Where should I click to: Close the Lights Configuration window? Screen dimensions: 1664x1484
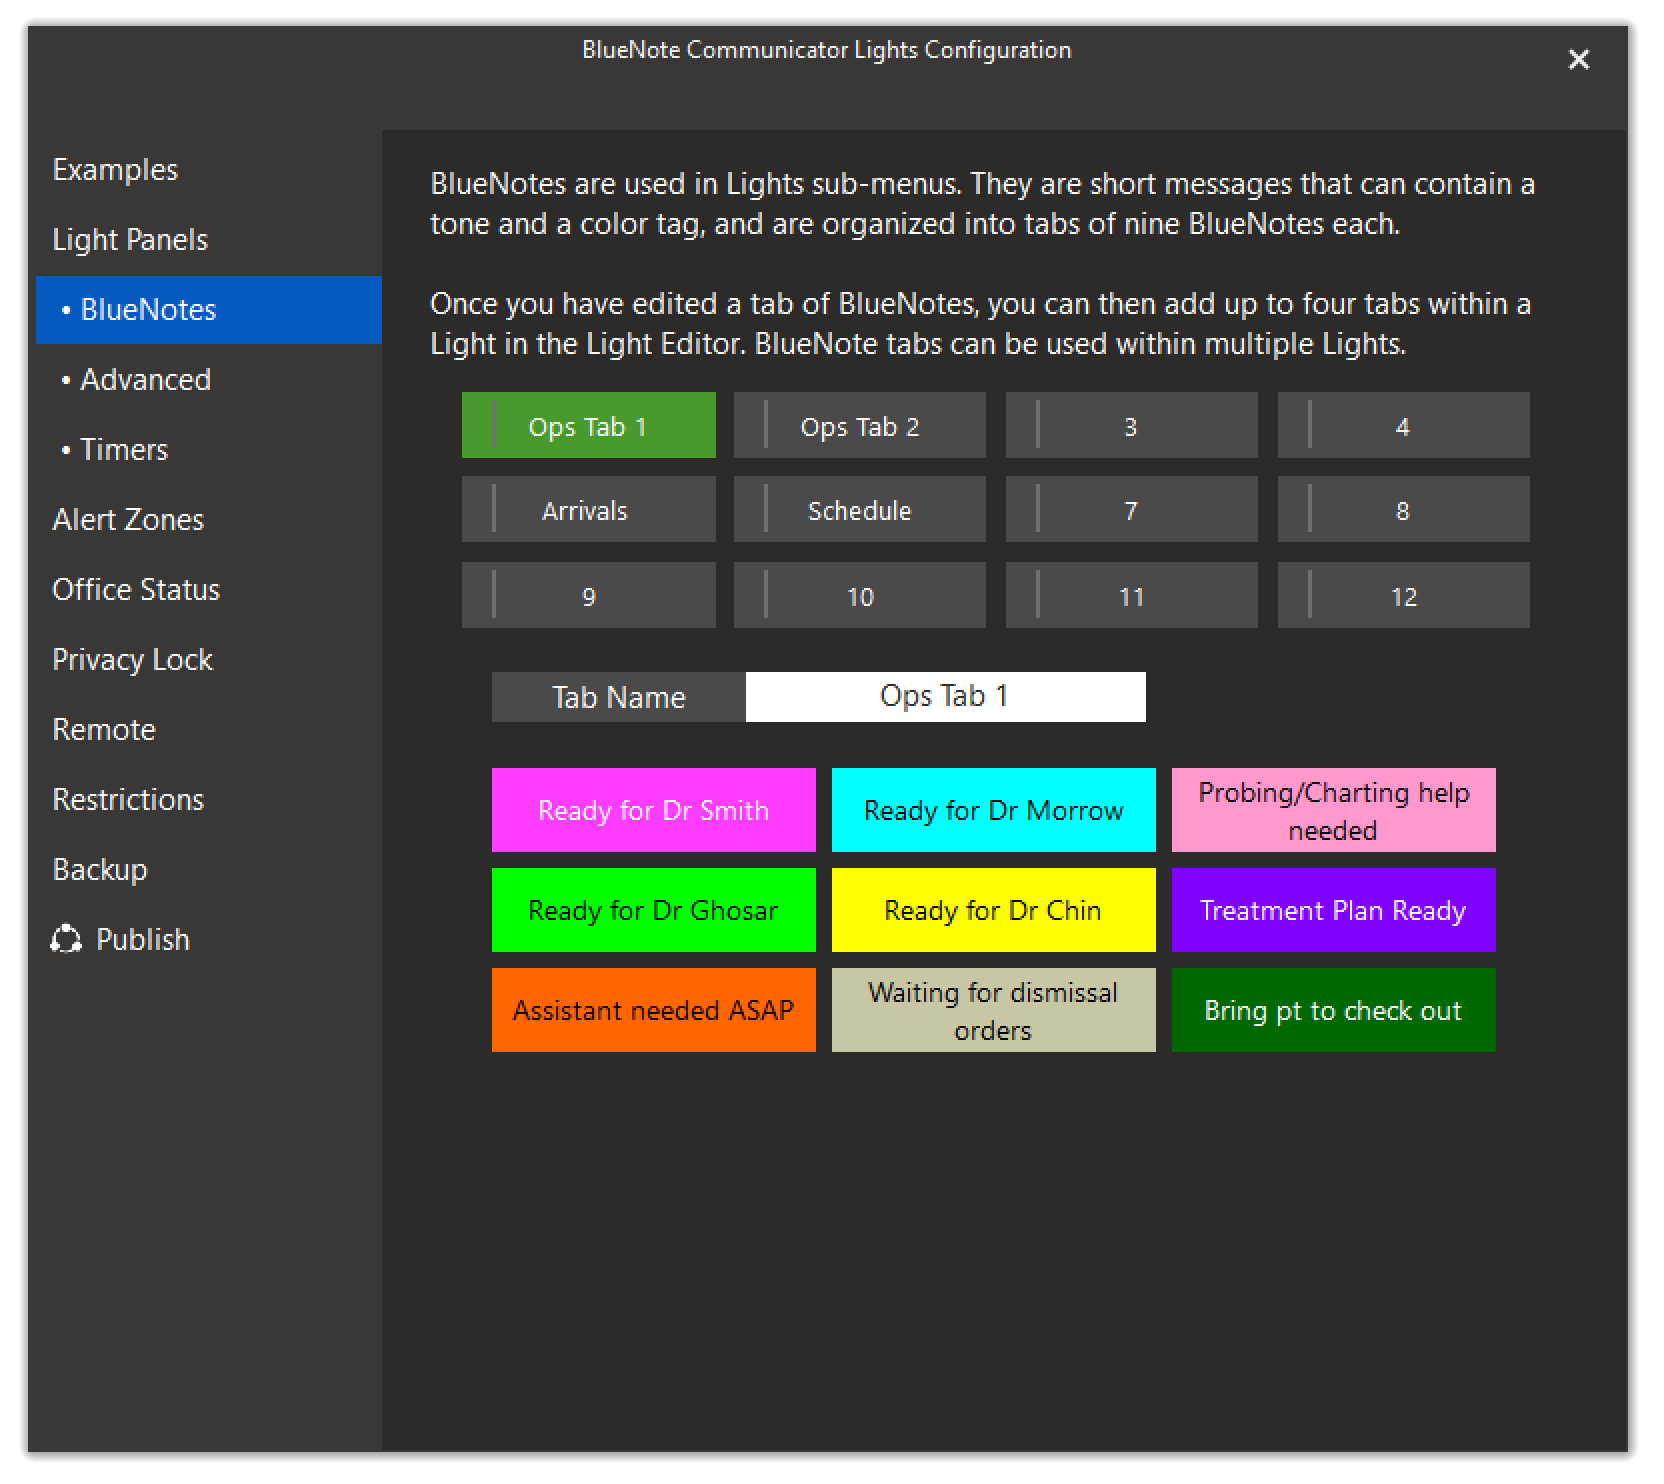click(x=1579, y=60)
